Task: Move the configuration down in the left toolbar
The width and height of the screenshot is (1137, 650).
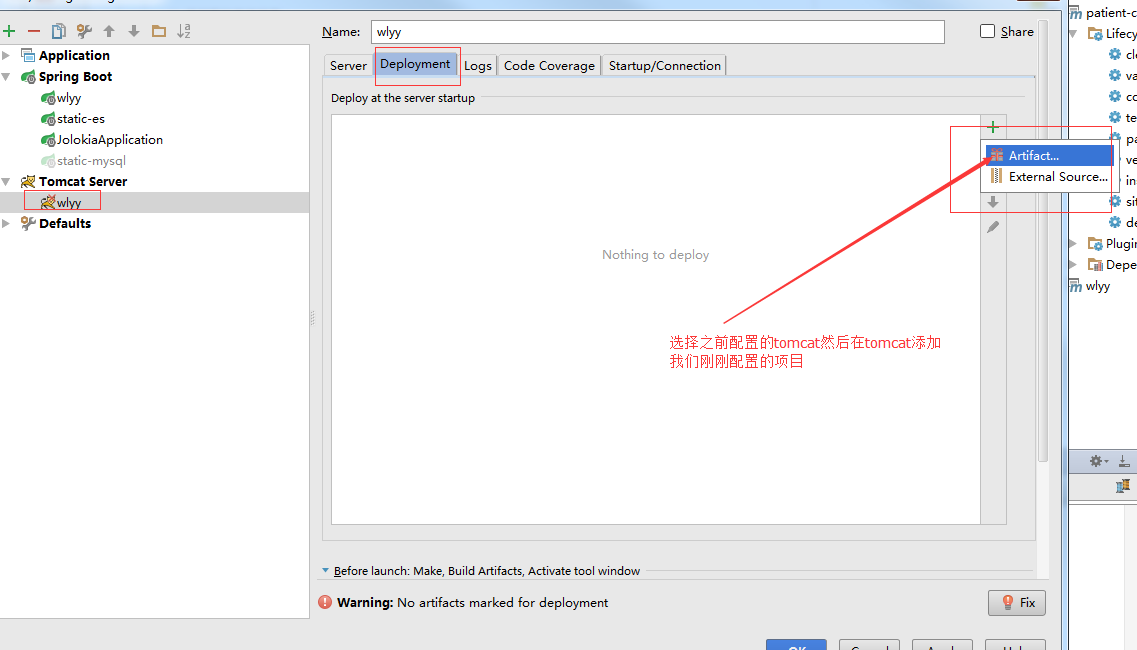Action: [x=133, y=31]
